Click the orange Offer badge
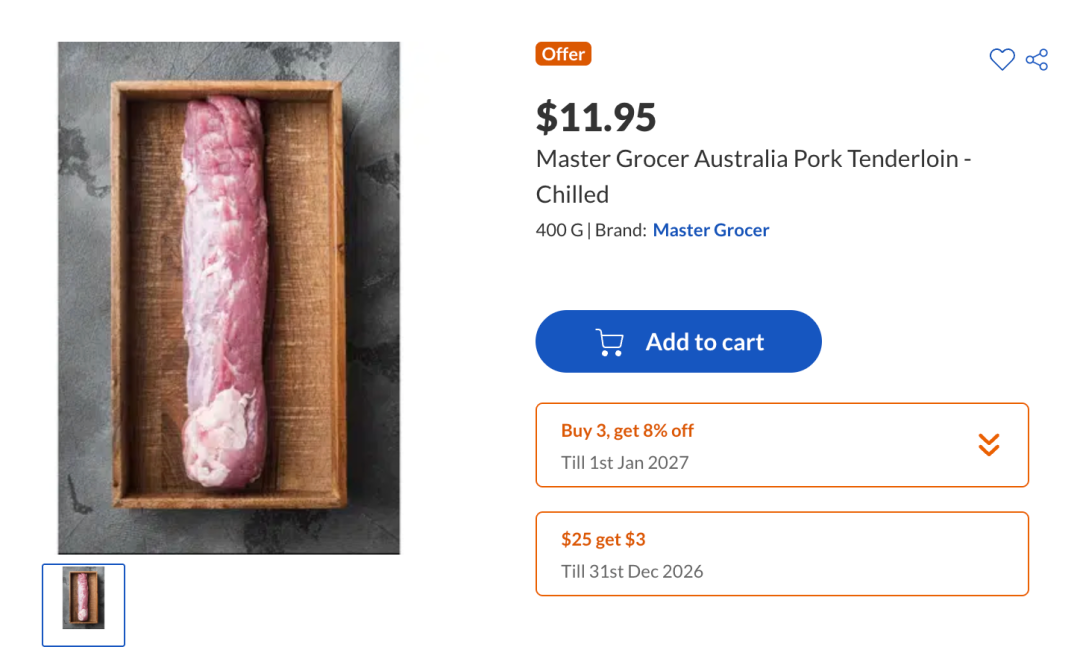 pos(563,54)
